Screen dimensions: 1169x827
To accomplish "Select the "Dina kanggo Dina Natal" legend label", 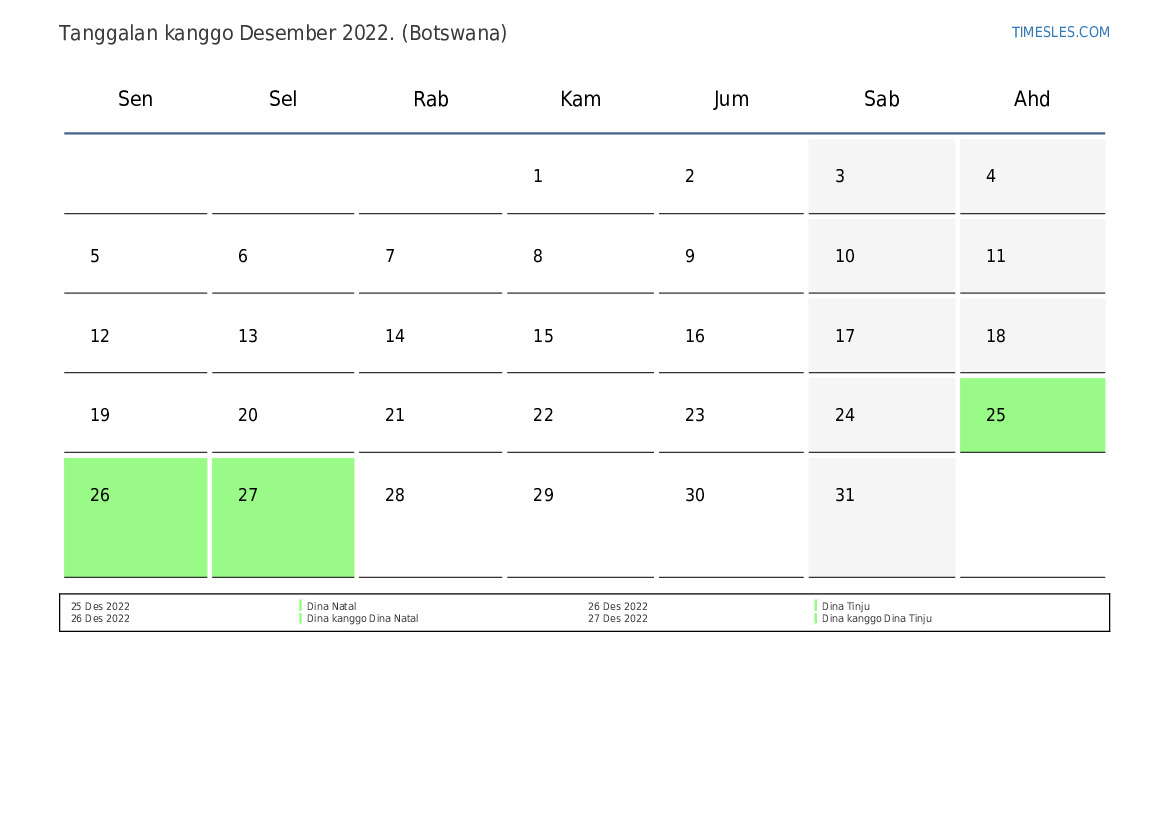I will [x=362, y=619].
